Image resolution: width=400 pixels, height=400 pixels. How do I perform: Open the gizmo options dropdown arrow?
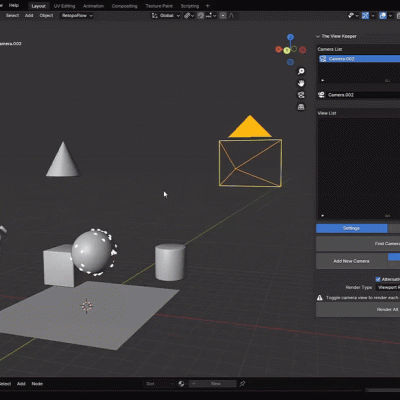pyautogui.click(x=373, y=16)
